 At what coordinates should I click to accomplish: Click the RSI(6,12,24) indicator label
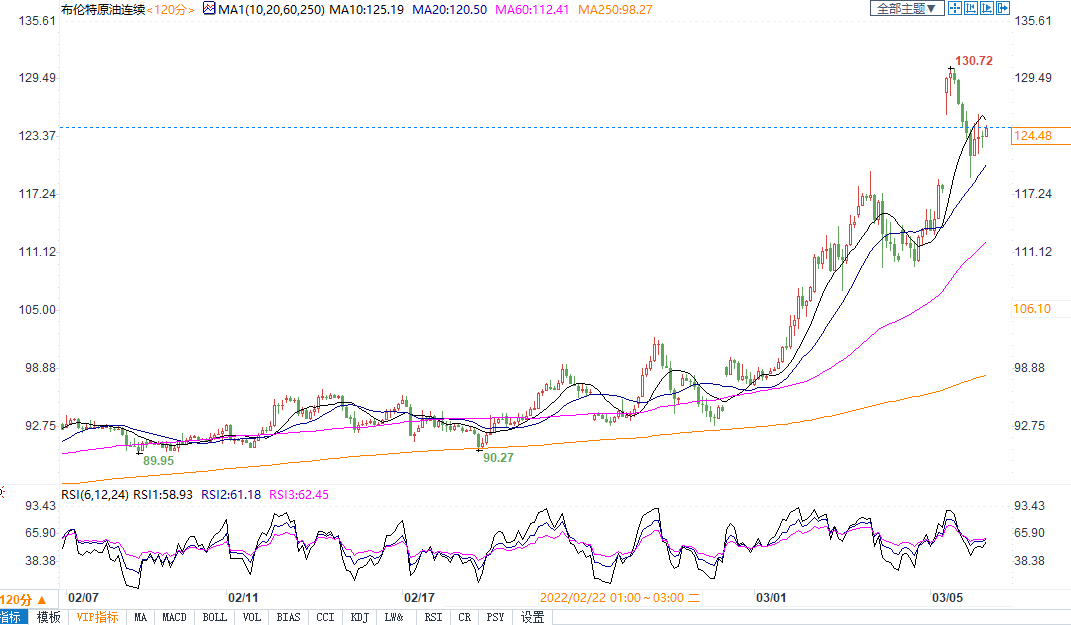point(95,494)
